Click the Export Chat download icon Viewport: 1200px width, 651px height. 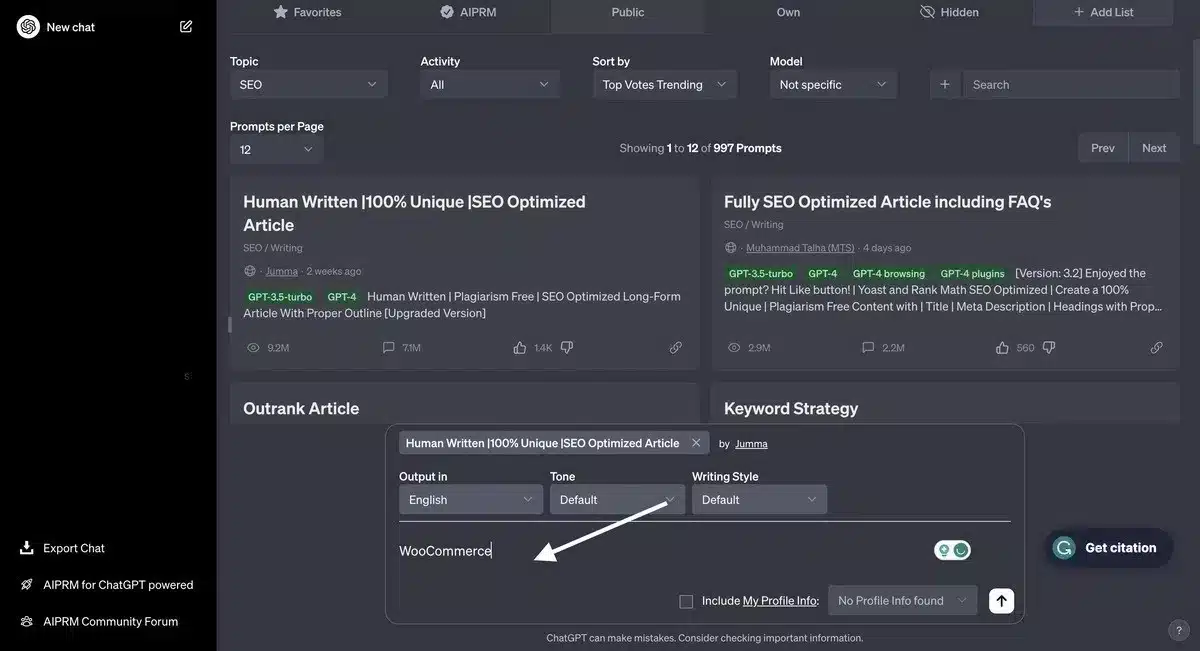[27, 548]
